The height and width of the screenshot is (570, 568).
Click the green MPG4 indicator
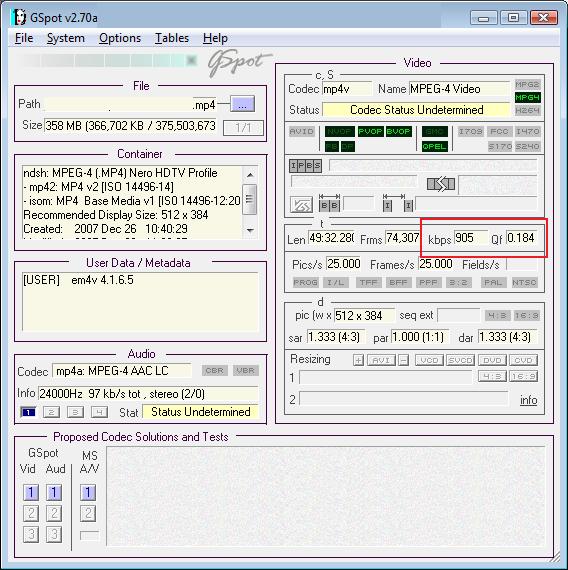pyautogui.click(x=528, y=97)
